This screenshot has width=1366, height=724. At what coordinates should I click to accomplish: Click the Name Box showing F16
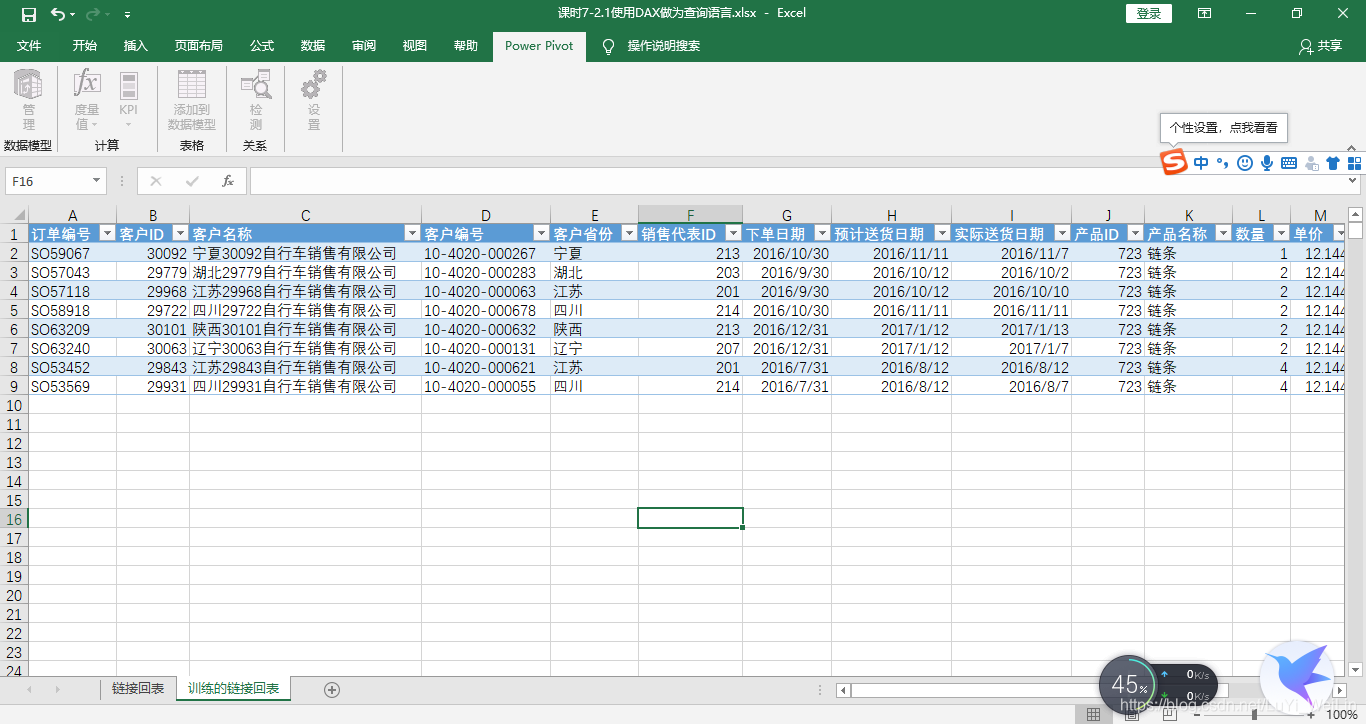48,181
